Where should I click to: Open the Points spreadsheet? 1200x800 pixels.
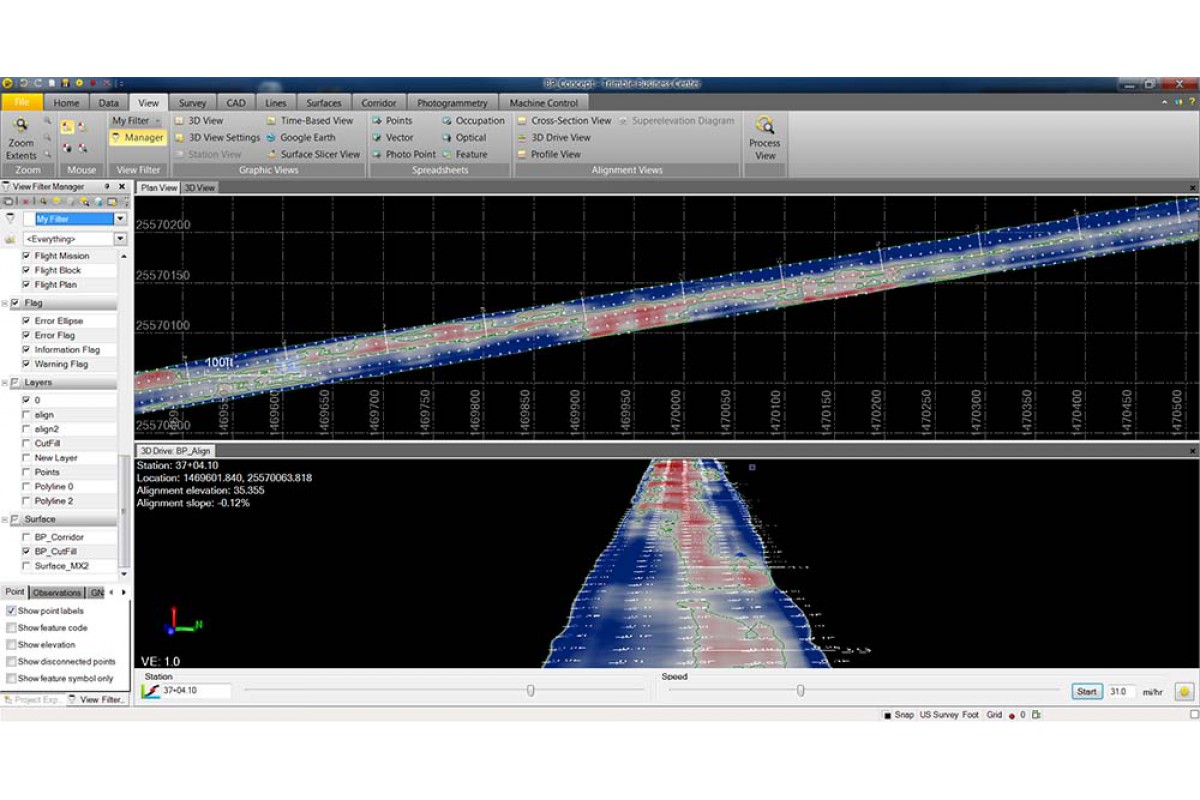[392, 120]
